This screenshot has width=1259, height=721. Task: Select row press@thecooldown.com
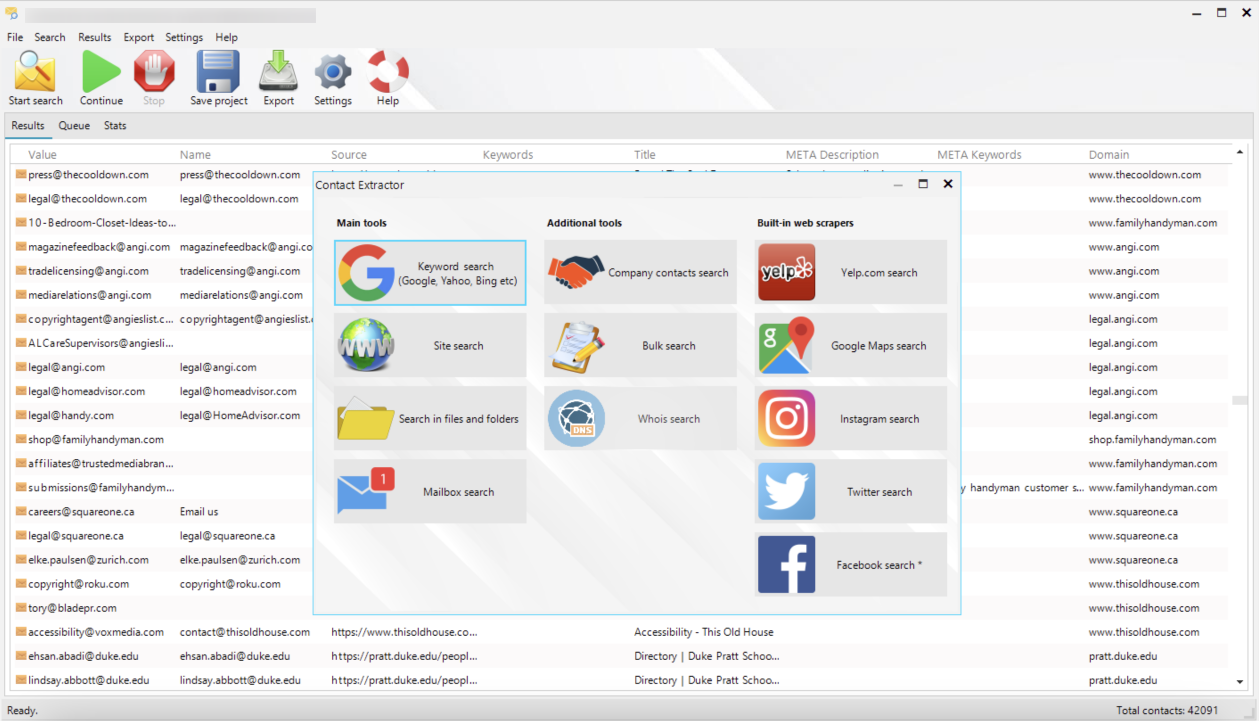pos(620,175)
